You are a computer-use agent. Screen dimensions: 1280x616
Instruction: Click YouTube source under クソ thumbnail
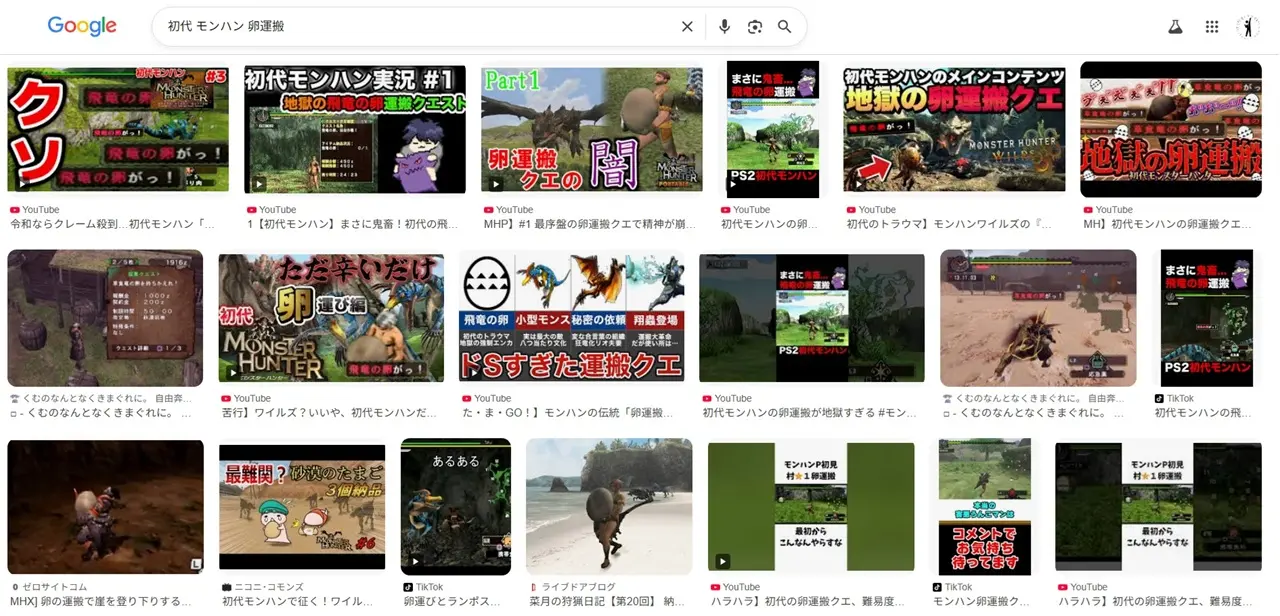pos(41,210)
